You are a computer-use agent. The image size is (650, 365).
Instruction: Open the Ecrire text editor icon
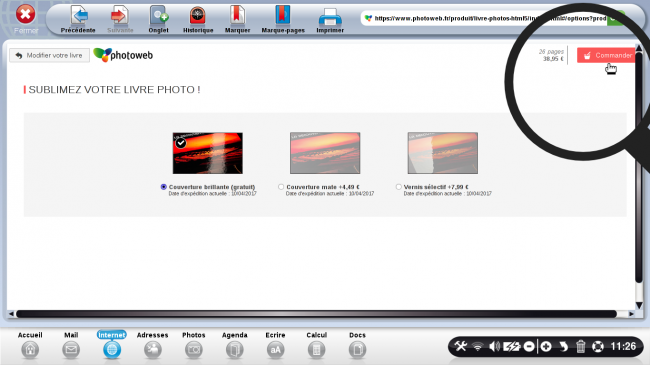coord(275,350)
